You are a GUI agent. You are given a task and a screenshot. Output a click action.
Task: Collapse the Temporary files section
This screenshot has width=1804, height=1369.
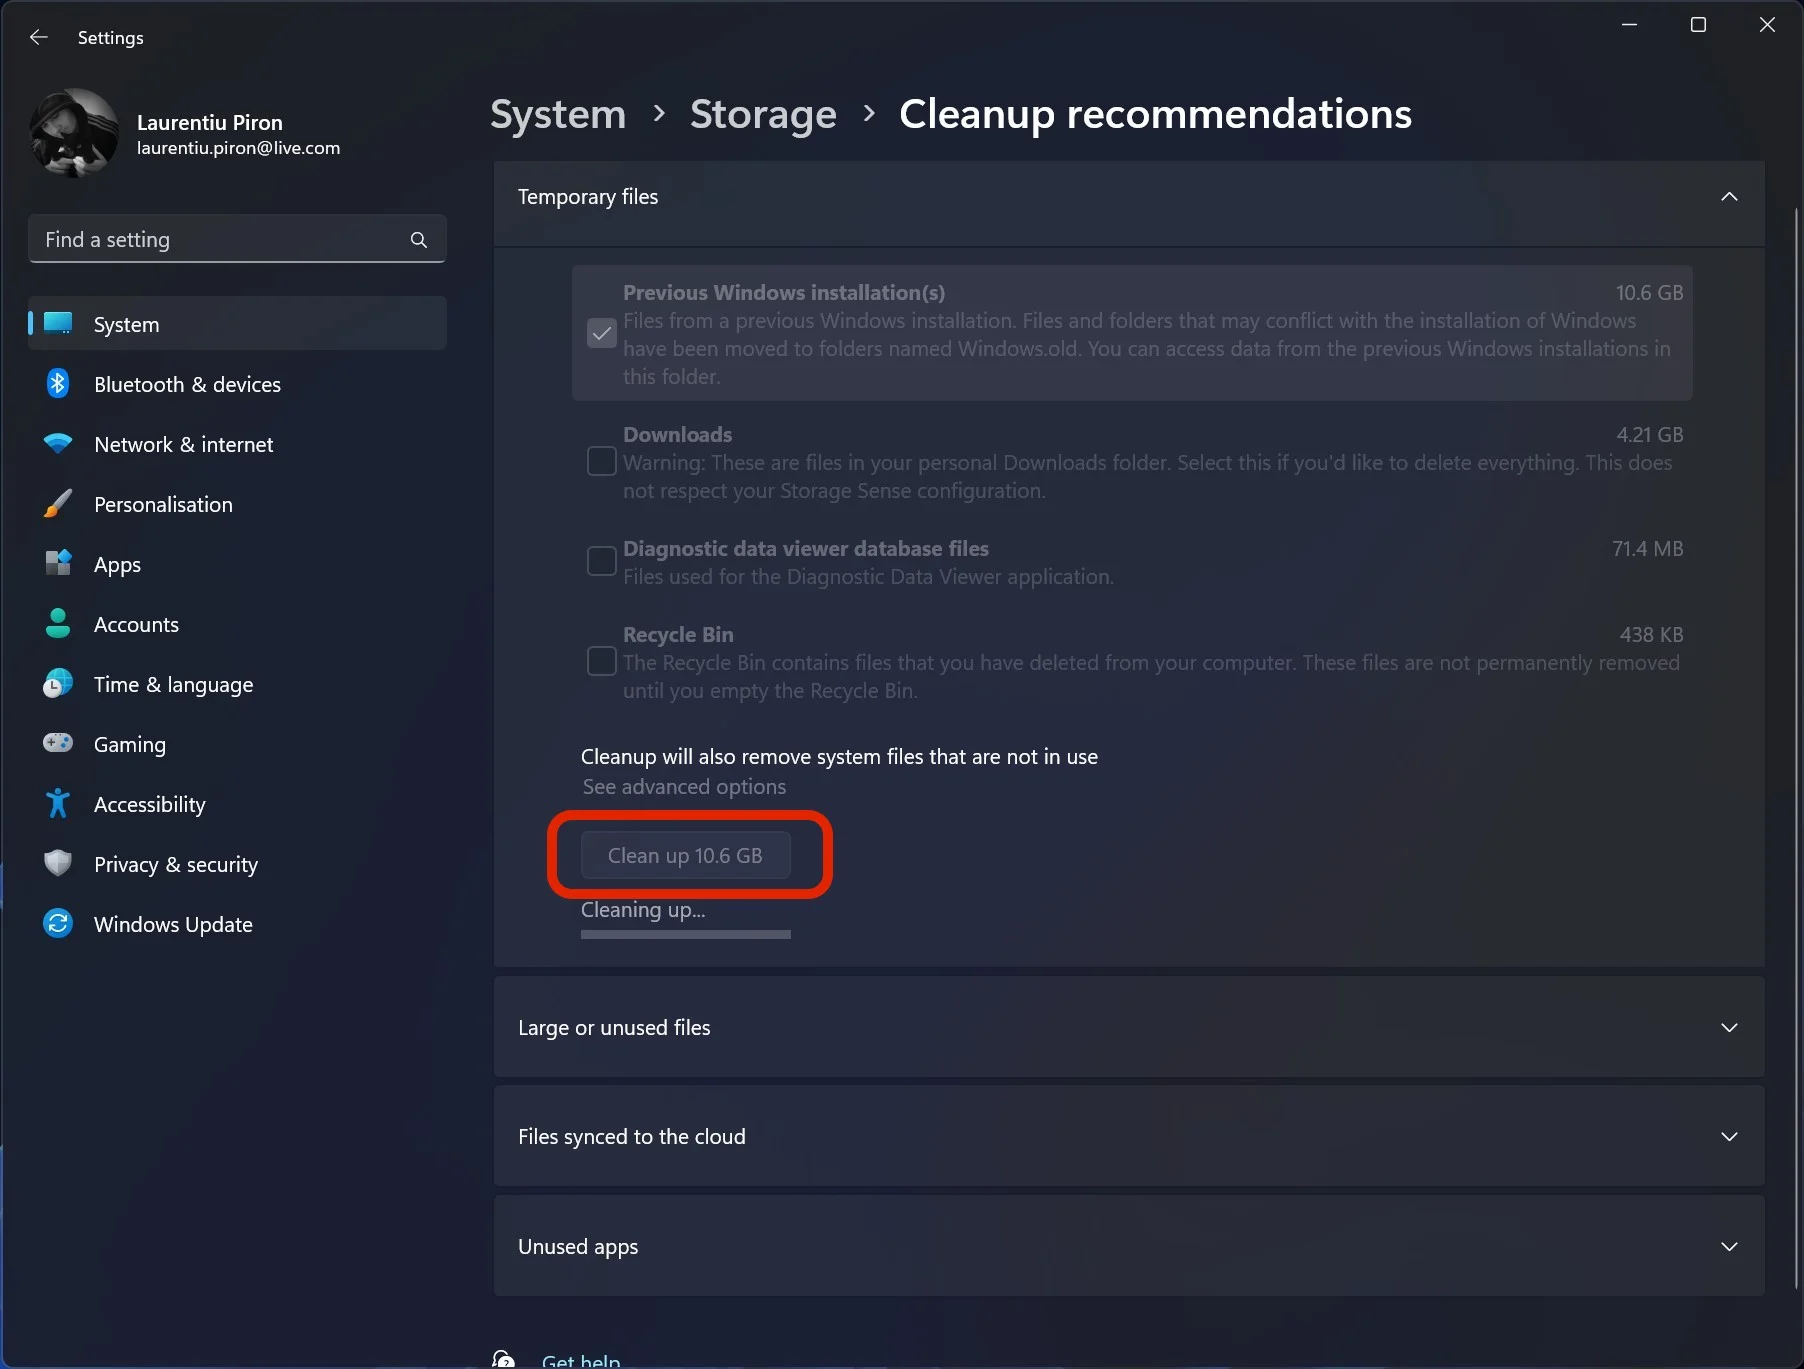pos(1729,197)
